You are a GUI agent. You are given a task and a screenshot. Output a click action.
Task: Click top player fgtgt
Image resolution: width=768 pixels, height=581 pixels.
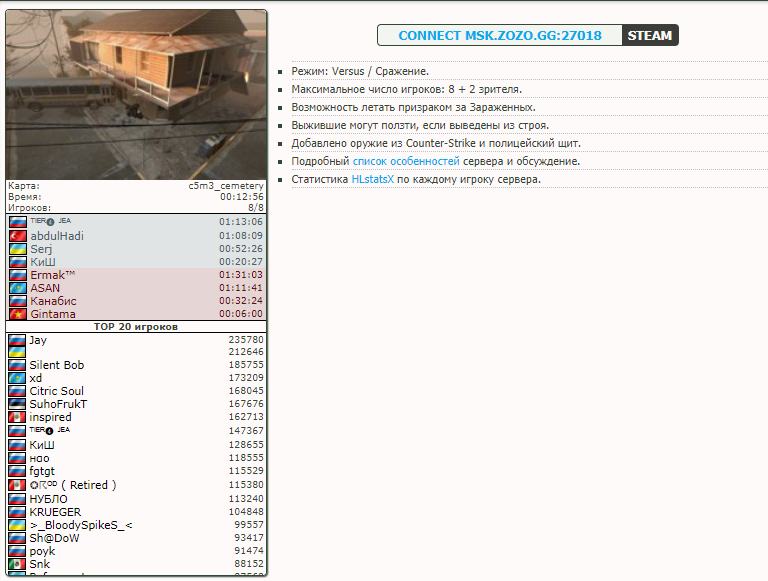pyautogui.click(x=42, y=471)
